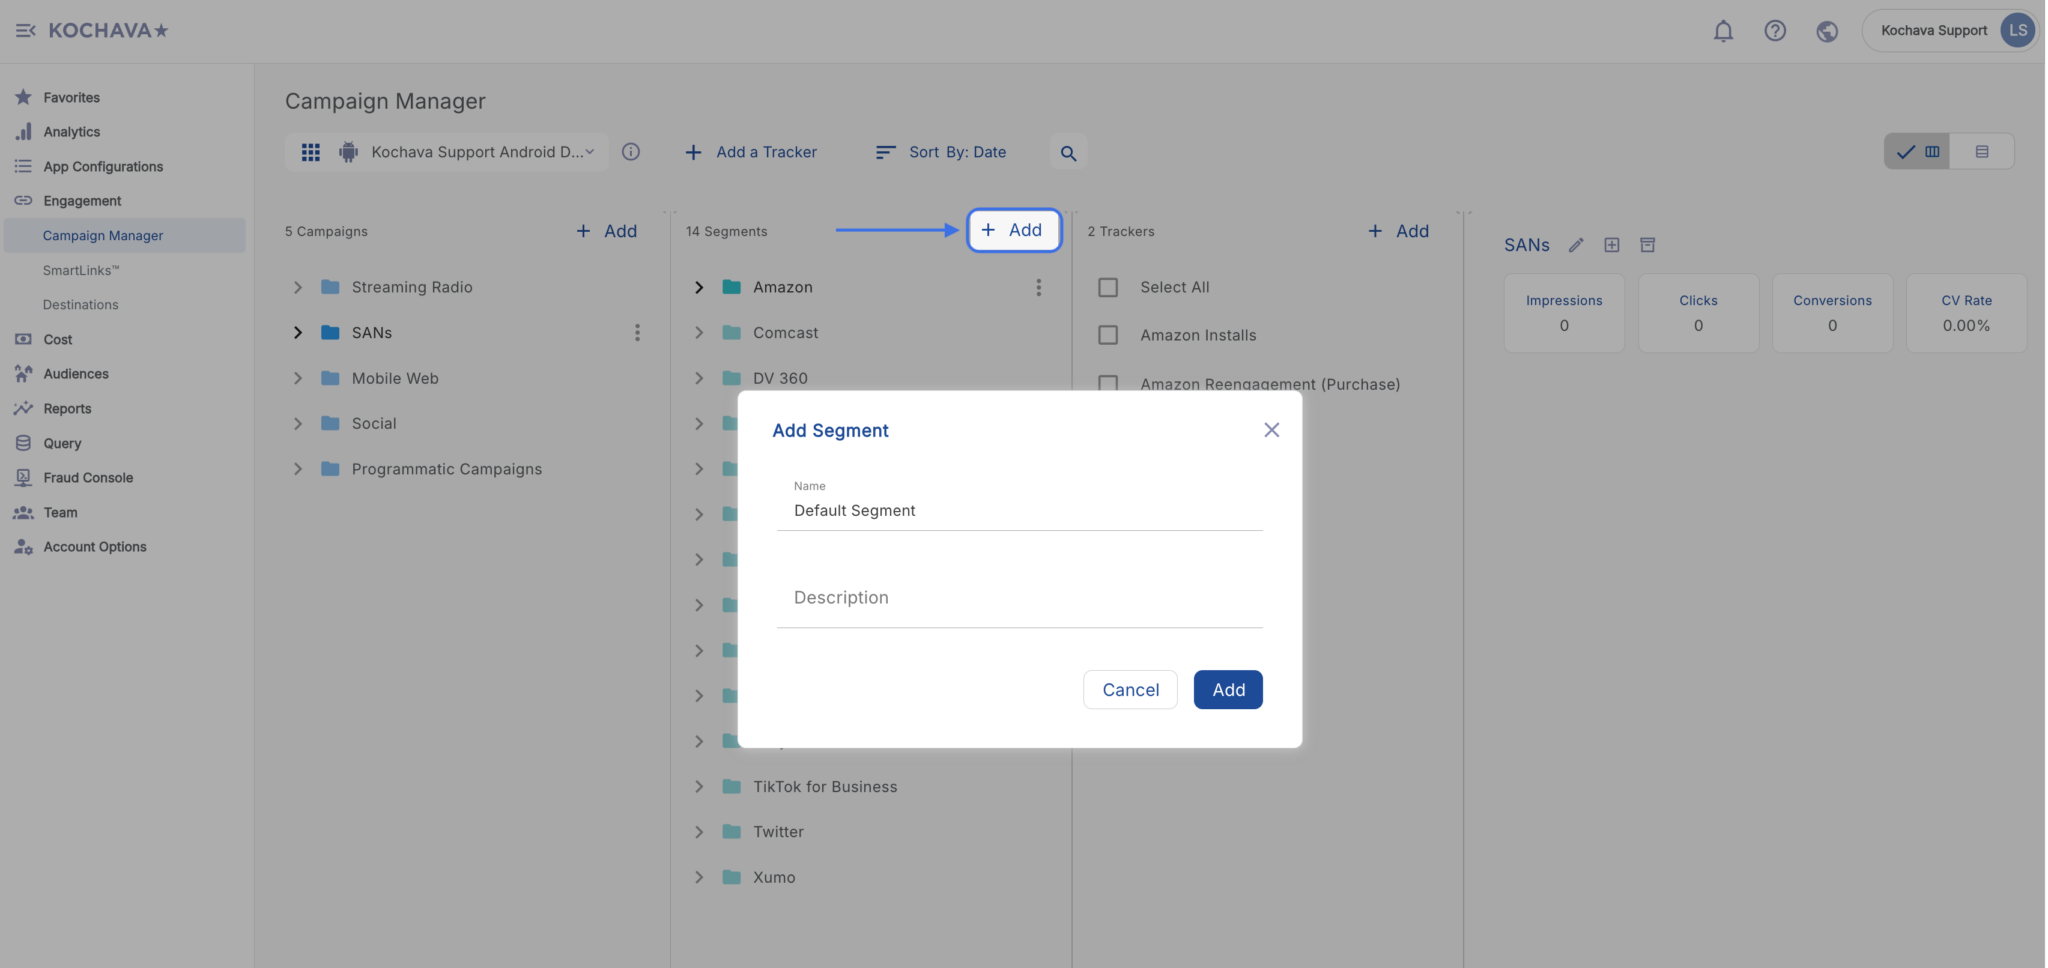This screenshot has width=2048, height=968.
Task: Expand the Xumo segment
Action: 699,878
